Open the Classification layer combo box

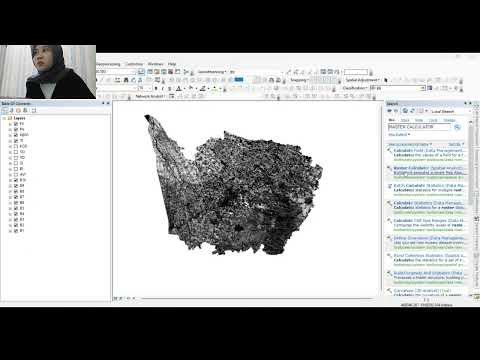(x=398, y=88)
